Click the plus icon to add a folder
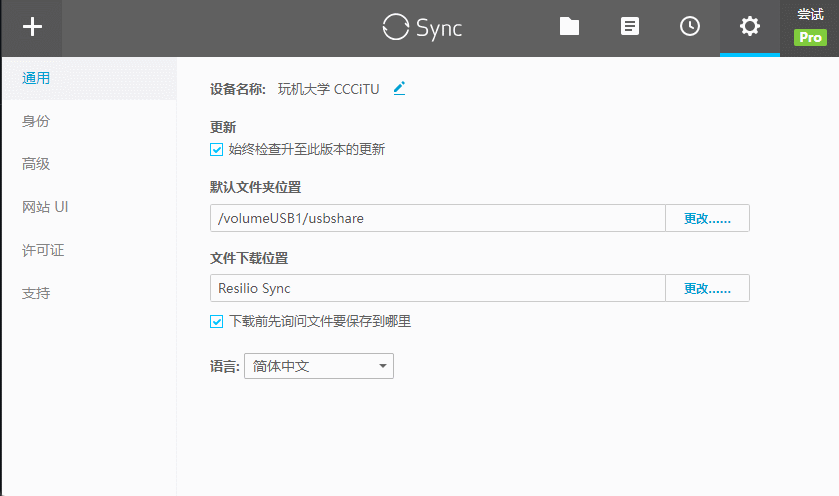 (x=32, y=27)
